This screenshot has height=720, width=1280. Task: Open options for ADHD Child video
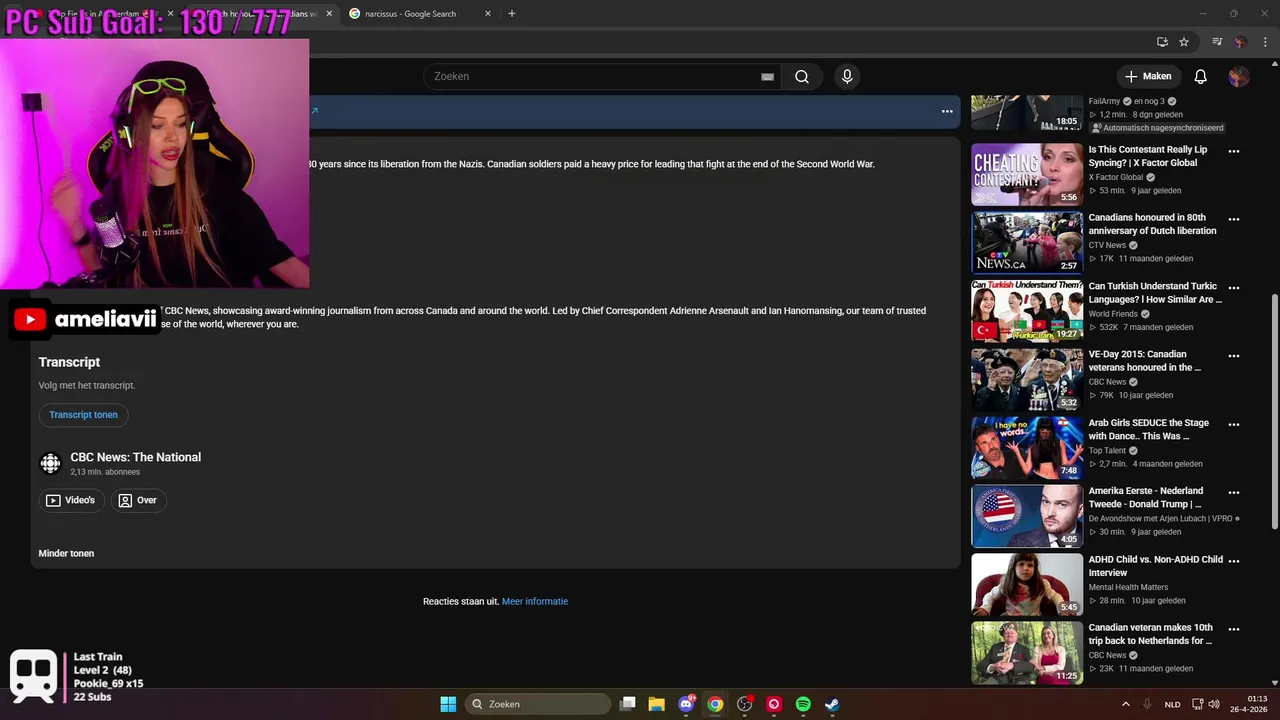tap(1234, 560)
